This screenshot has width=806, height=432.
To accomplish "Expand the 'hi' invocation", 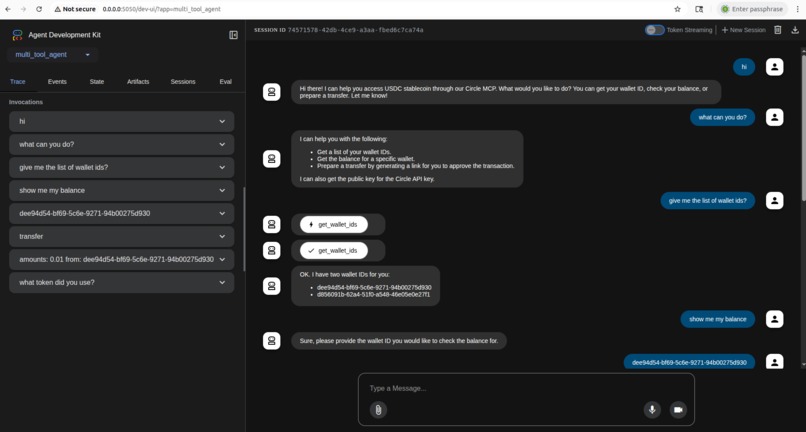I will 121,121.
